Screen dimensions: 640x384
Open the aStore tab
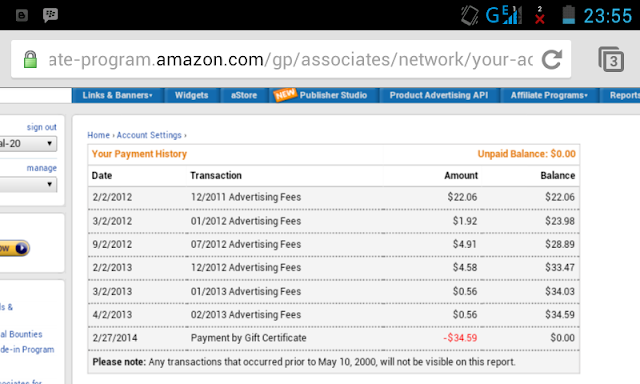[x=244, y=95]
